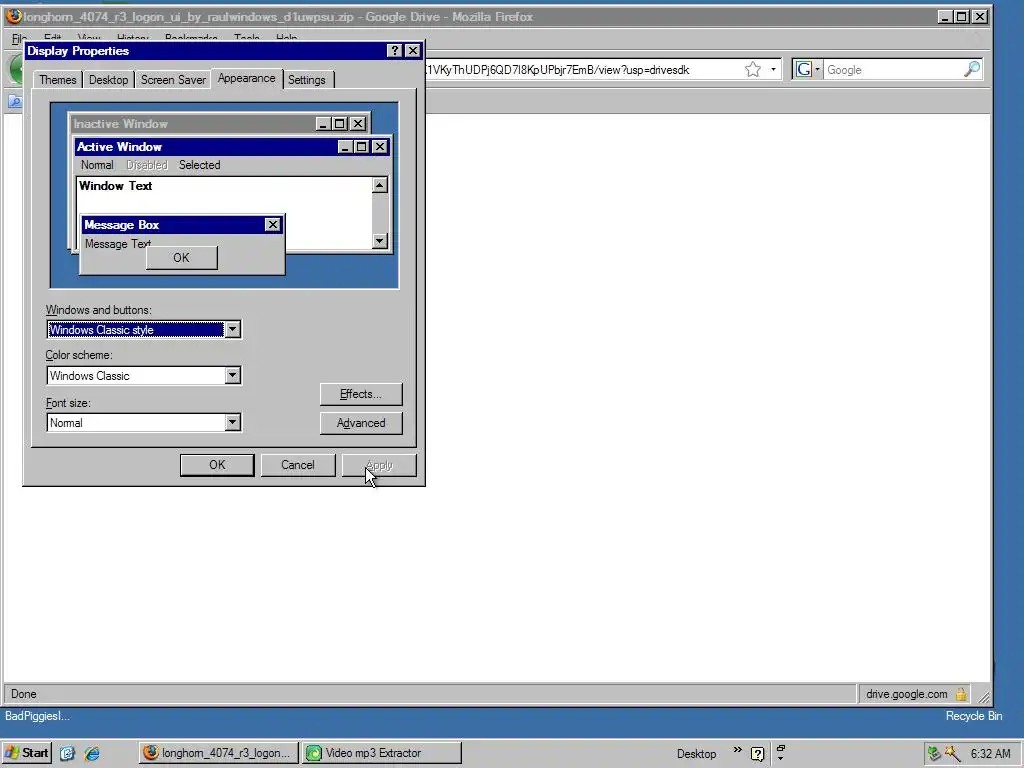
Task: Click the preview scrollbar up arrow
Action: [379, 185]
